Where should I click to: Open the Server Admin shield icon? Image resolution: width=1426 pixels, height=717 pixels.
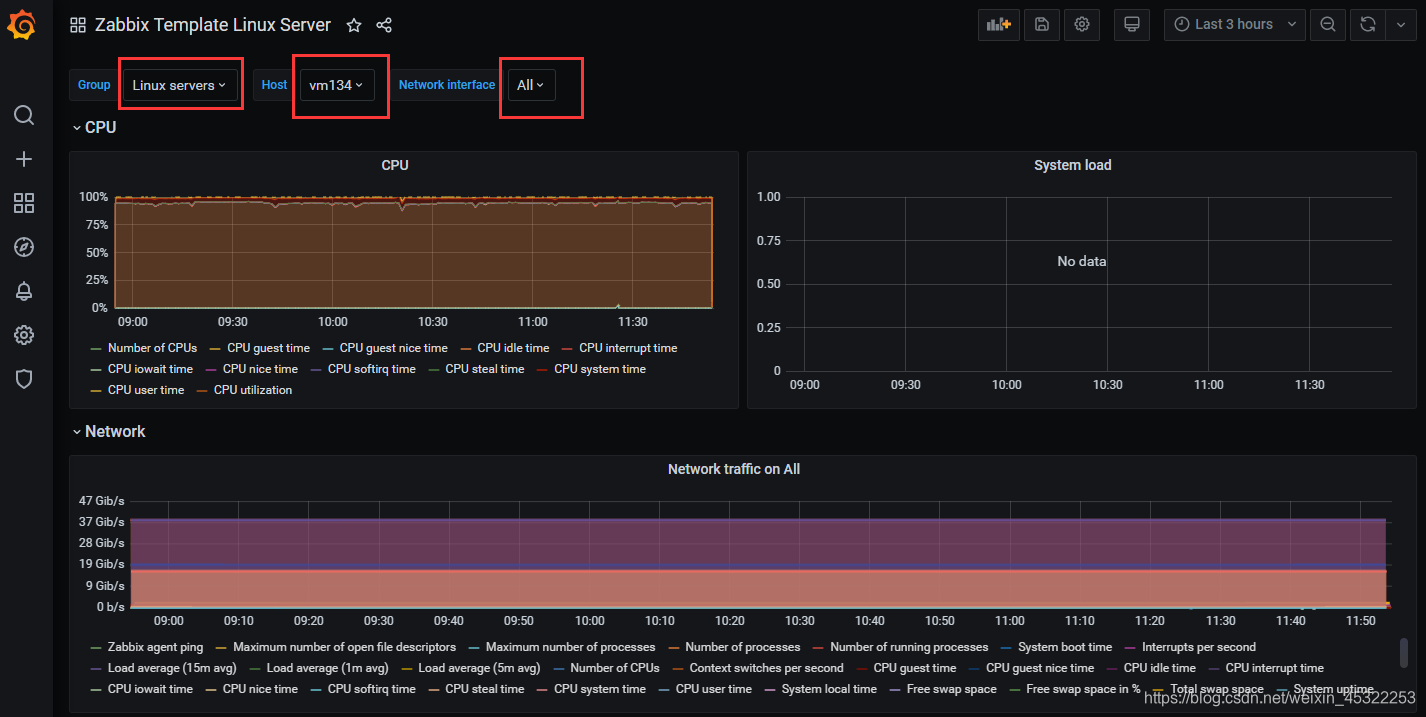[24, 379]
